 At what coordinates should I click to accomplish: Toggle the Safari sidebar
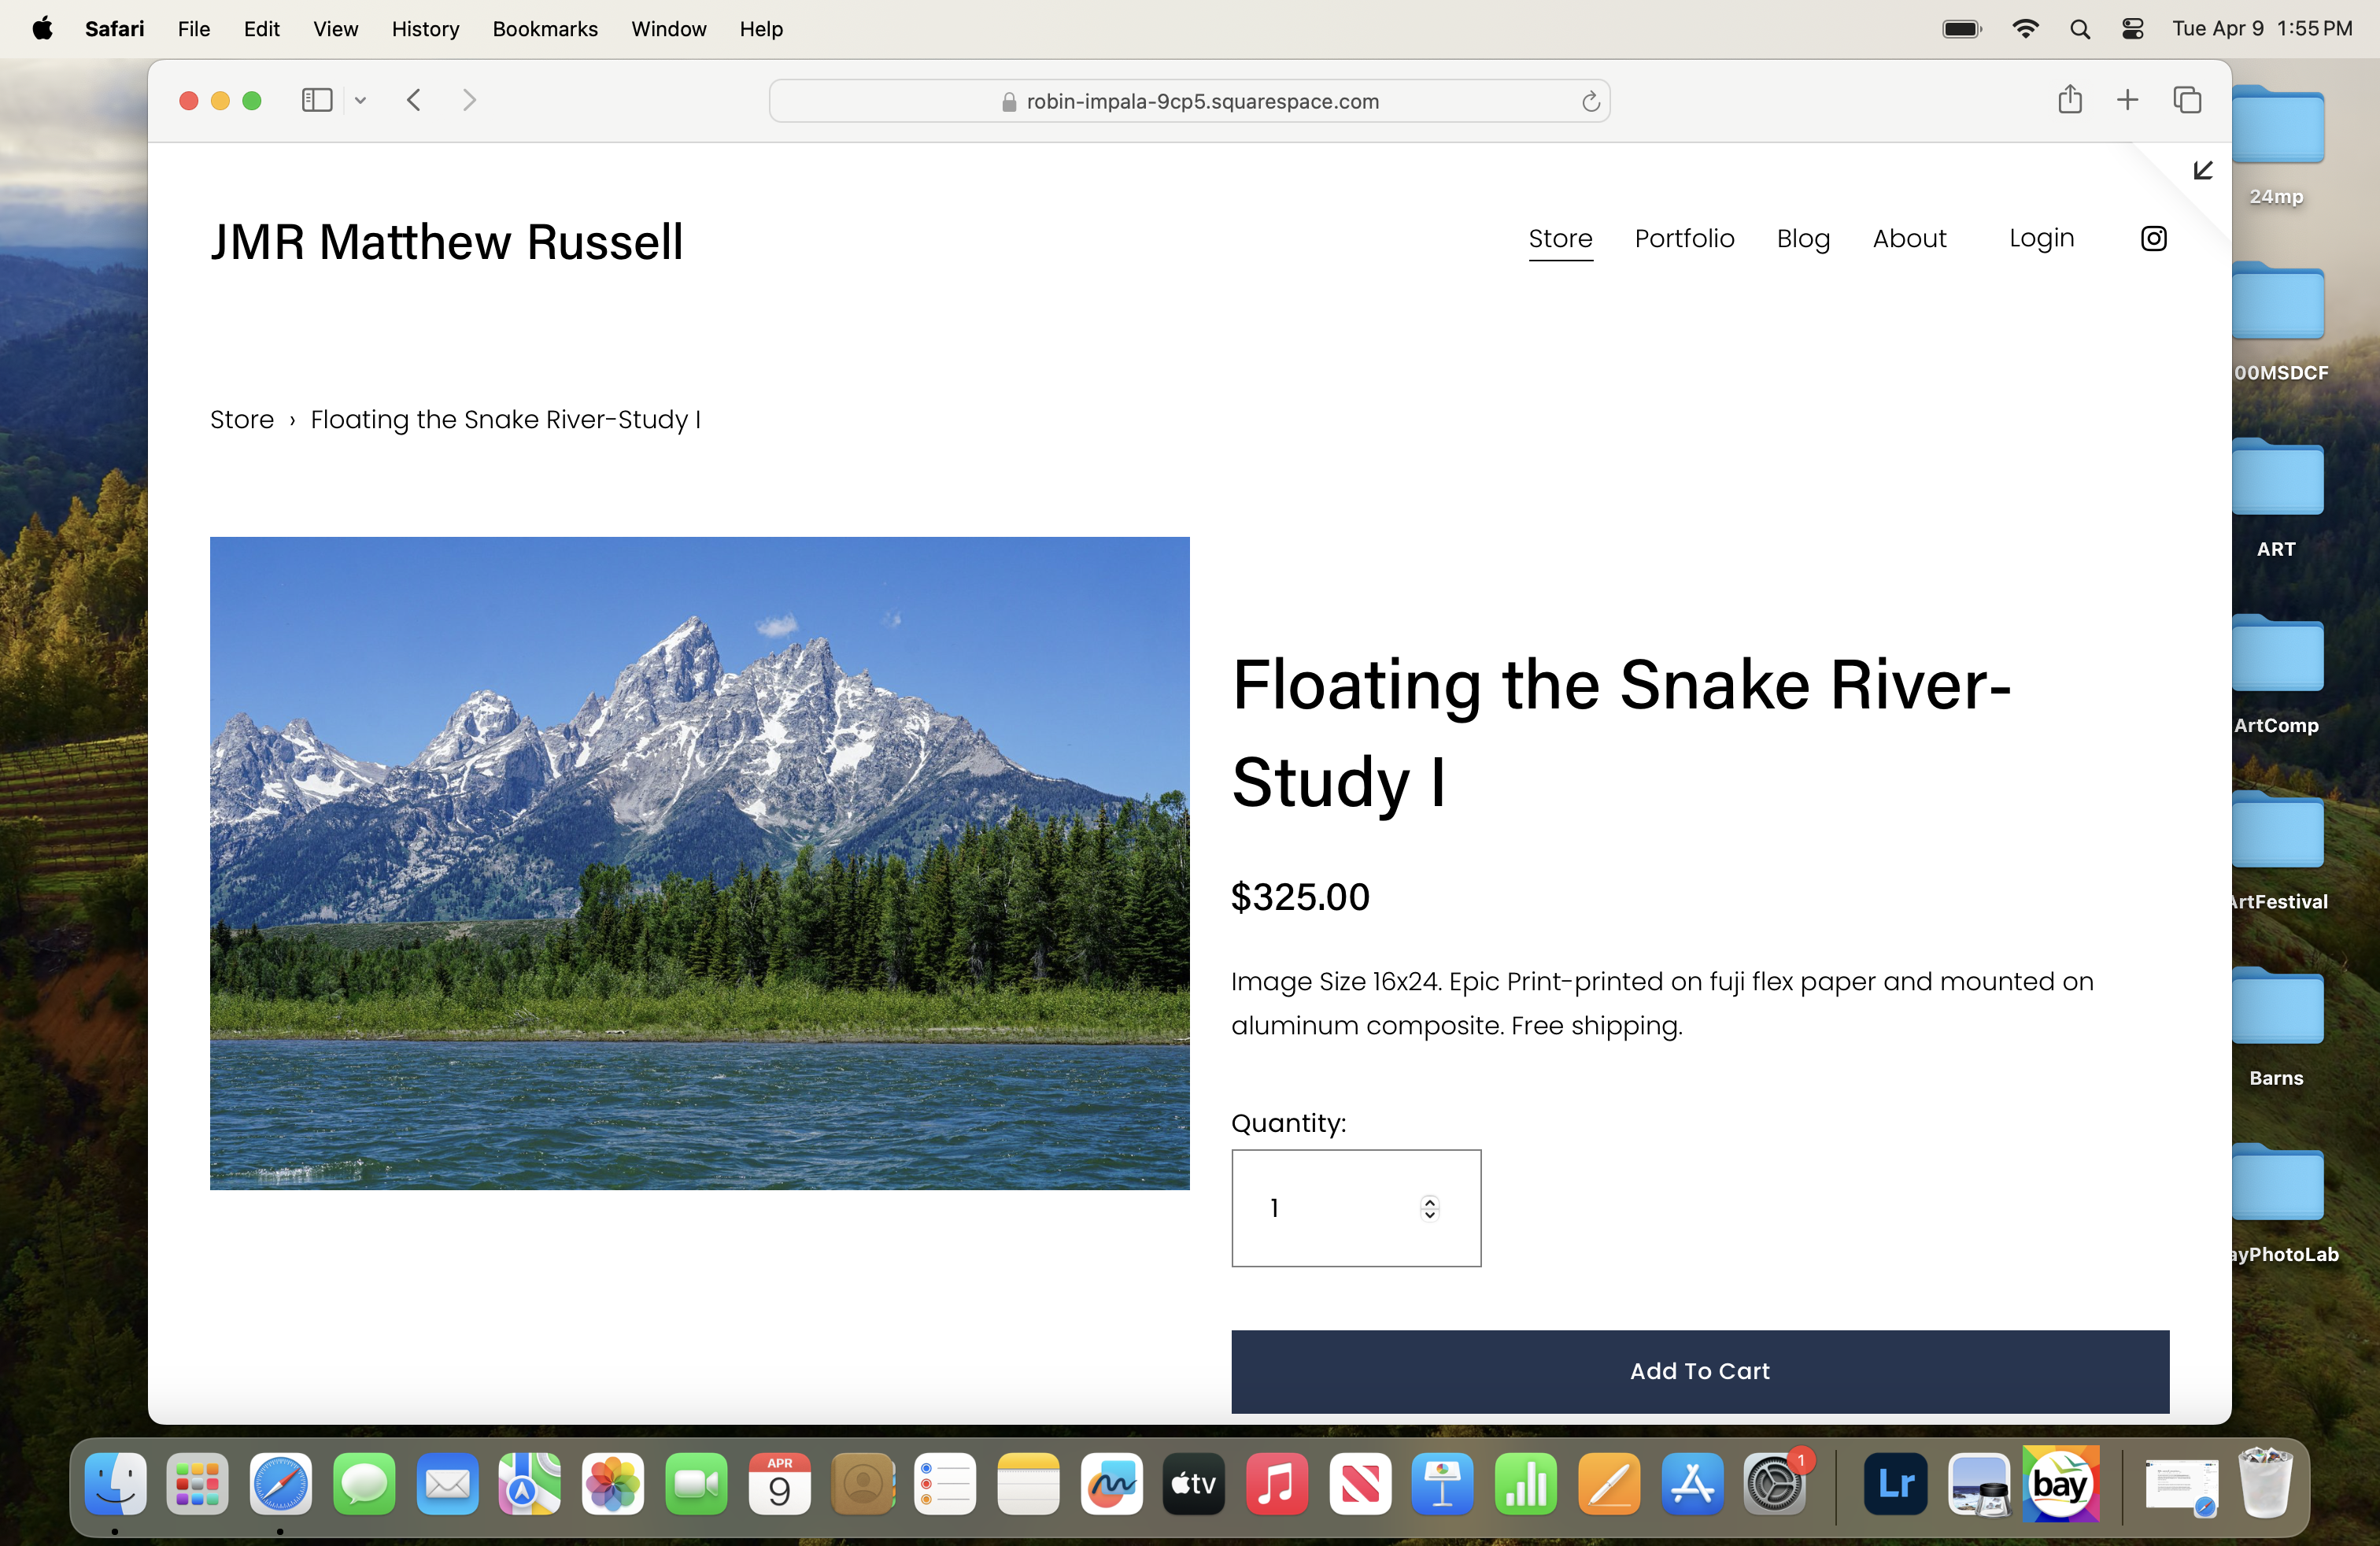(x=317, y=100)
